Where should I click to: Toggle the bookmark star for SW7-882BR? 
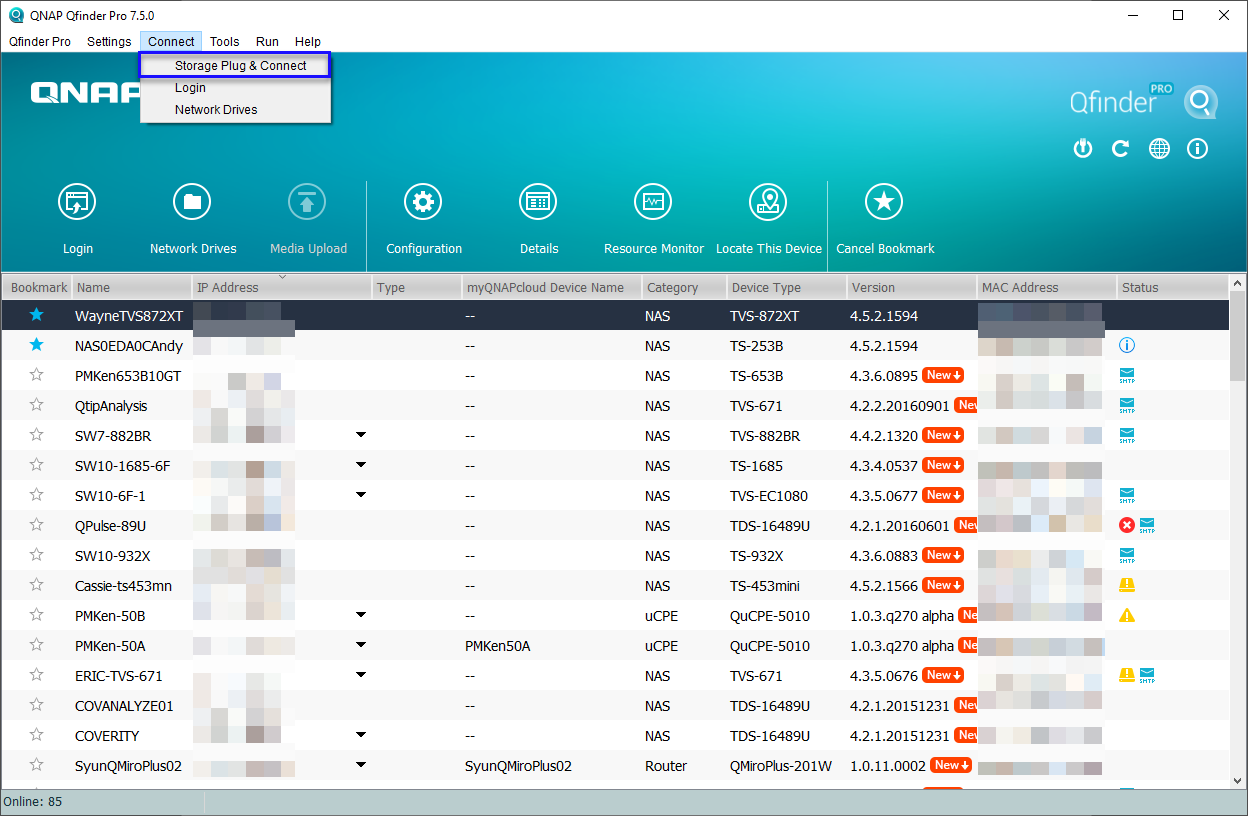point(37,435)
